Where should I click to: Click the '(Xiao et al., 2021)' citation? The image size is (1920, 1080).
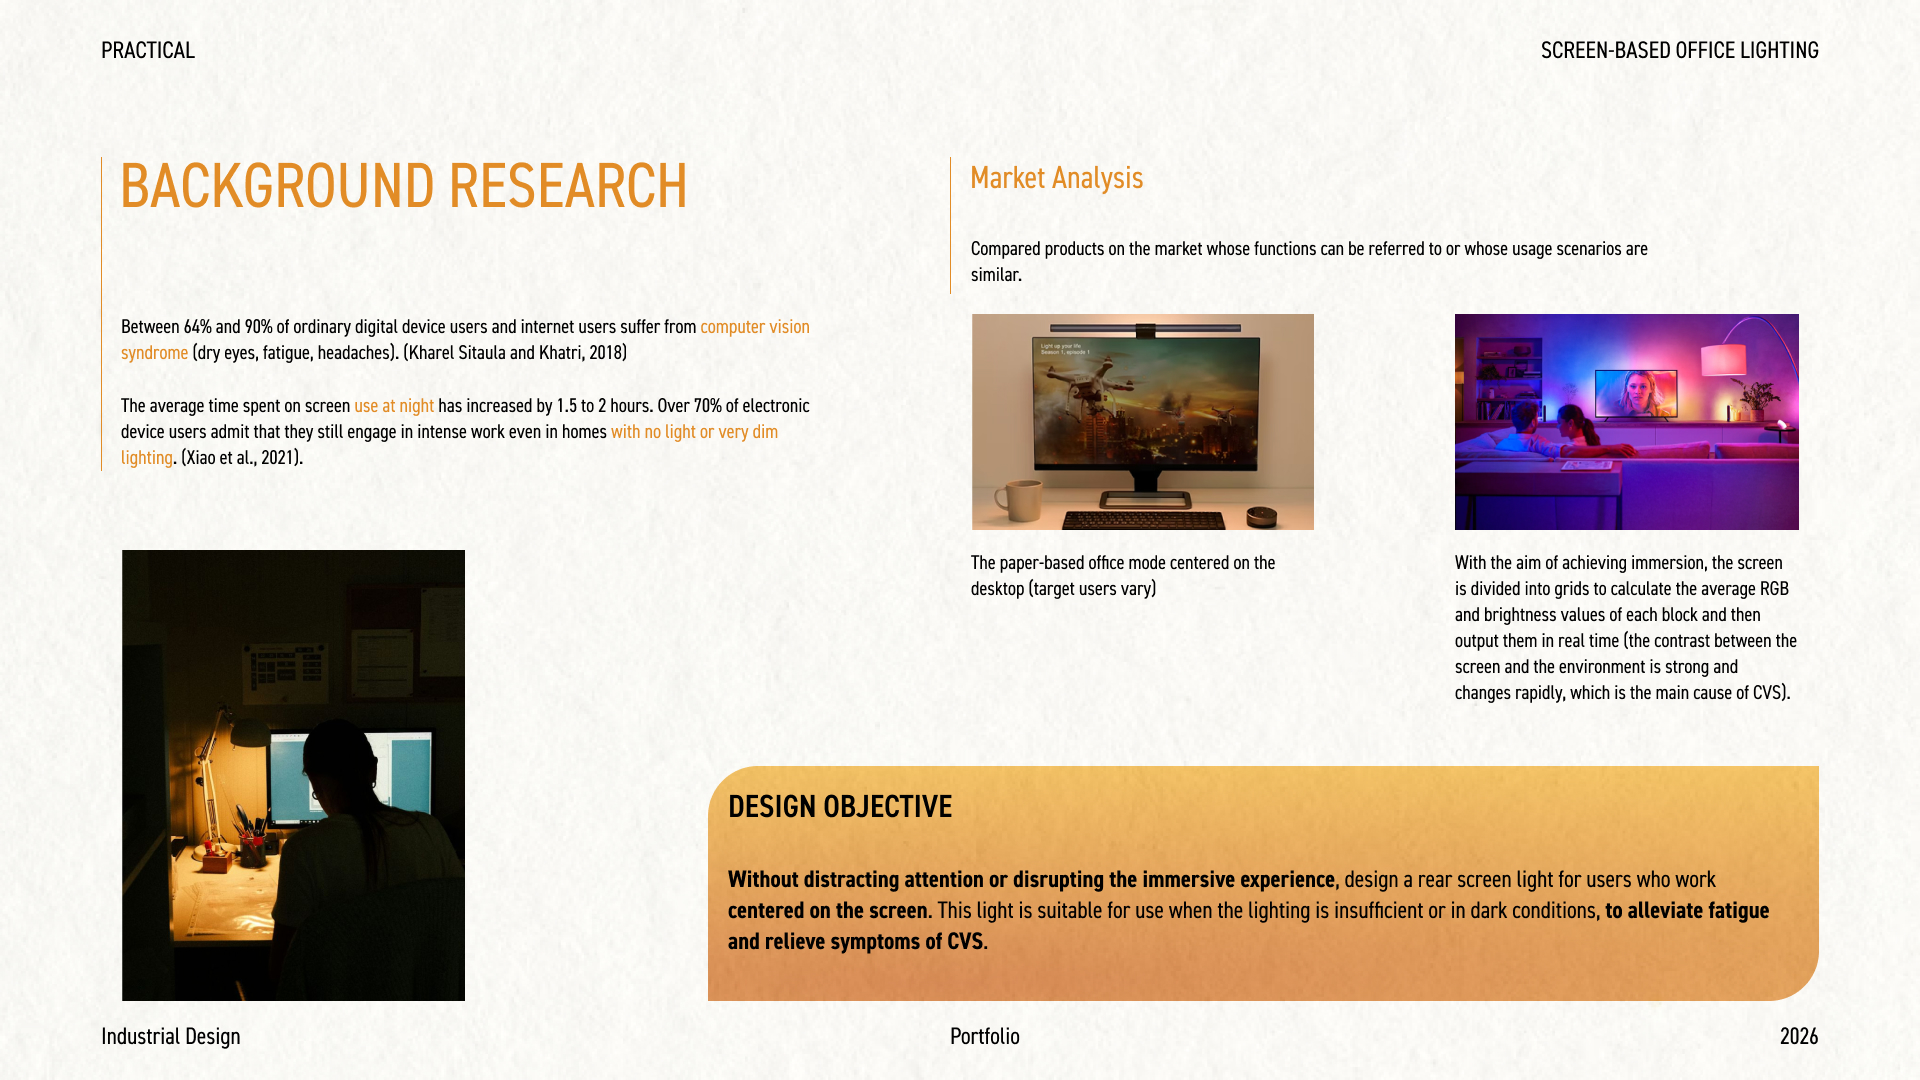(241, 458)
